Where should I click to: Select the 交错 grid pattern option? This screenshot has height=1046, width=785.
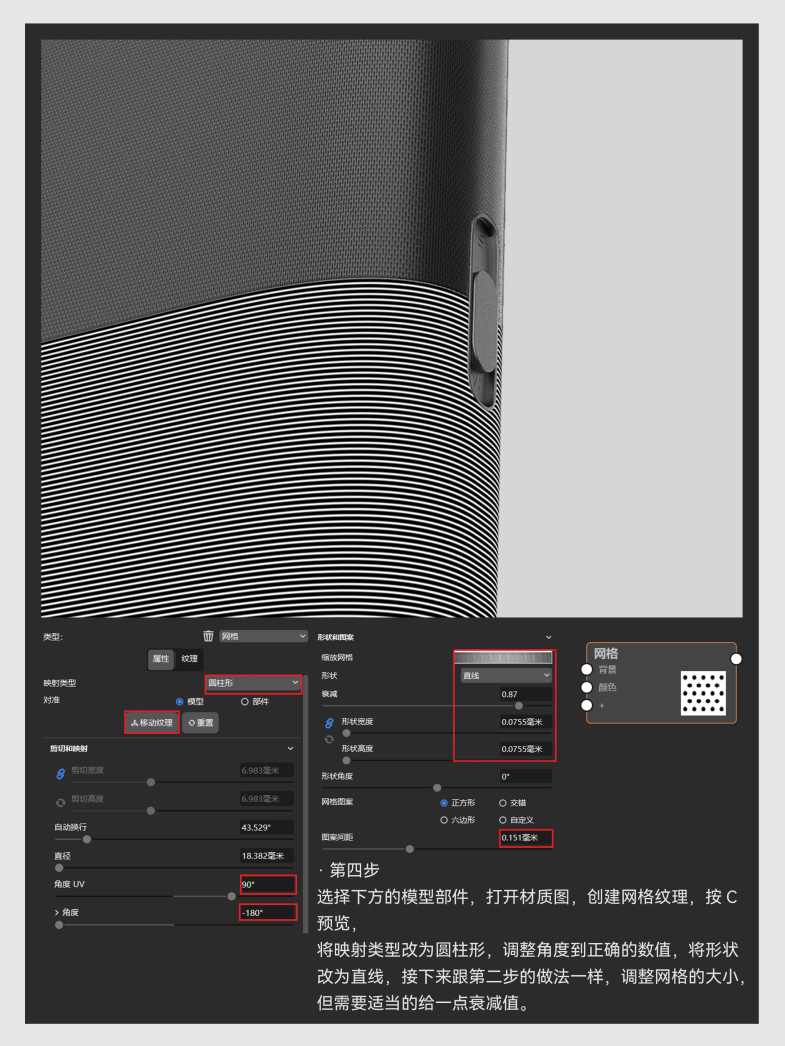(503, 803)
